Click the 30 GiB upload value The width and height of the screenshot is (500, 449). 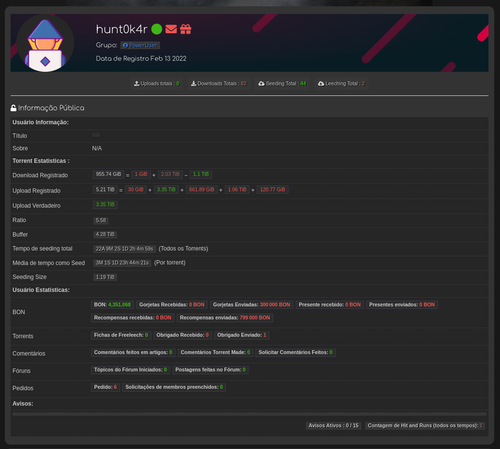point(136,190)
